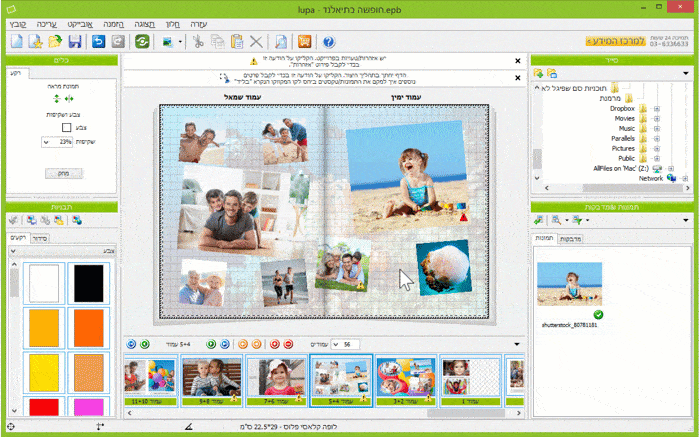Open the shopping cart order icon
The image size is (700, 437).
tap(304, 41)
